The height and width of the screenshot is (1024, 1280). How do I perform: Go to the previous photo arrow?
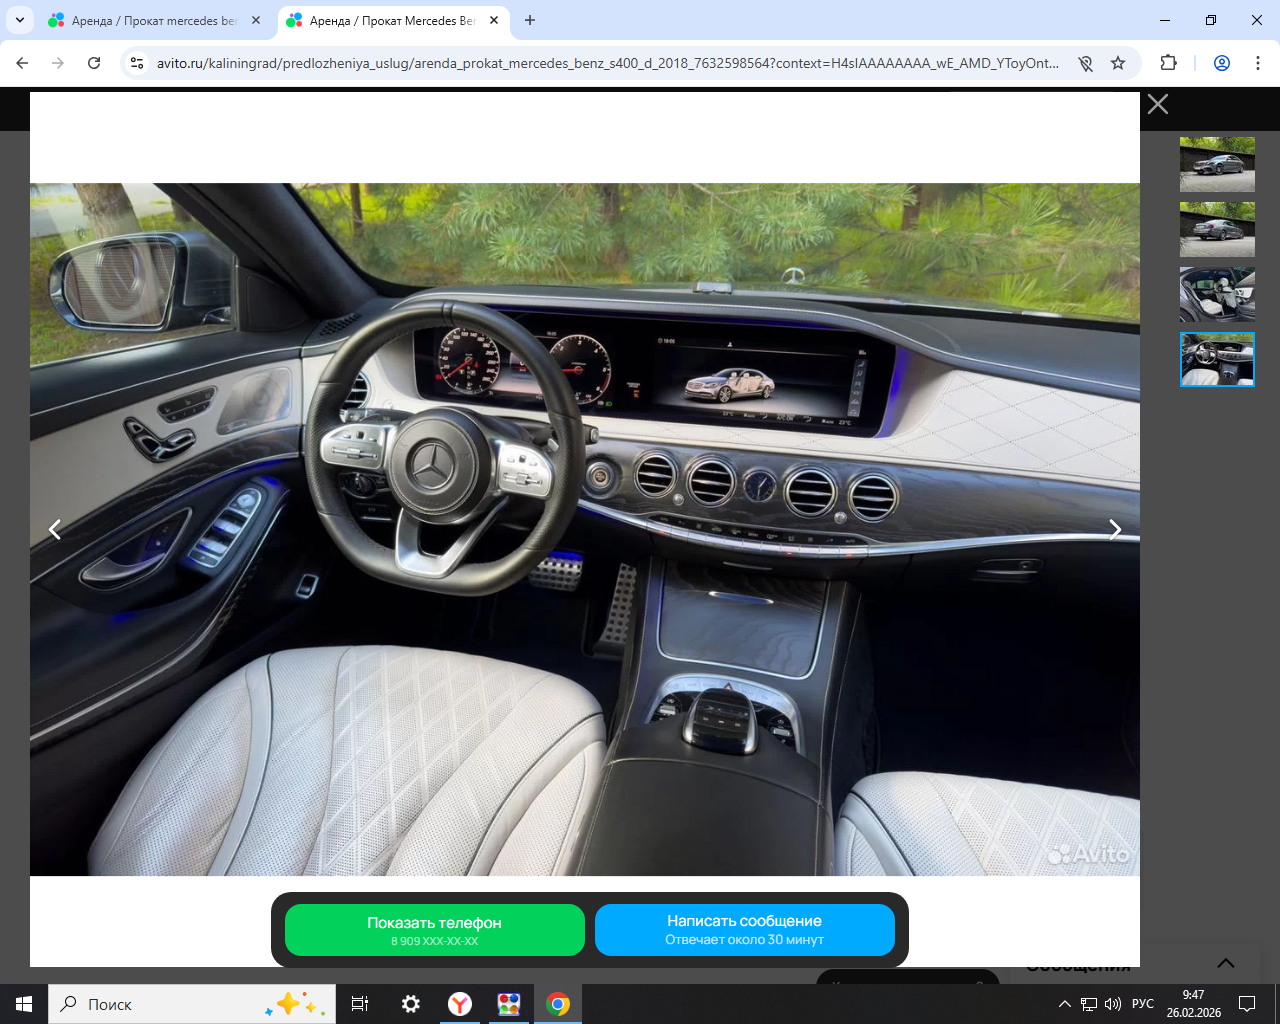click(x=55, y=530)
